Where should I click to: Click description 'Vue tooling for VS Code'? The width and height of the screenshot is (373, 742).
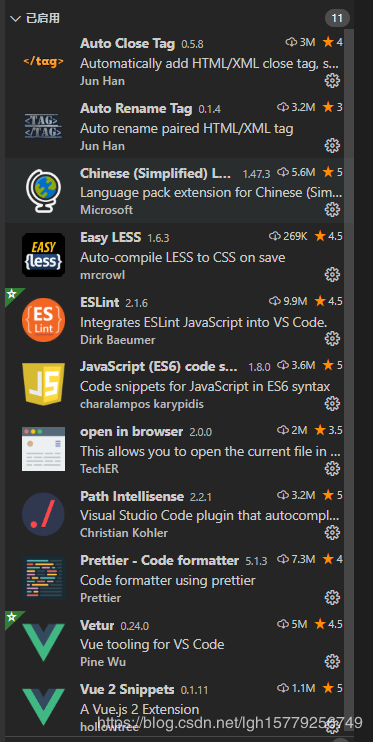(152, 645)
